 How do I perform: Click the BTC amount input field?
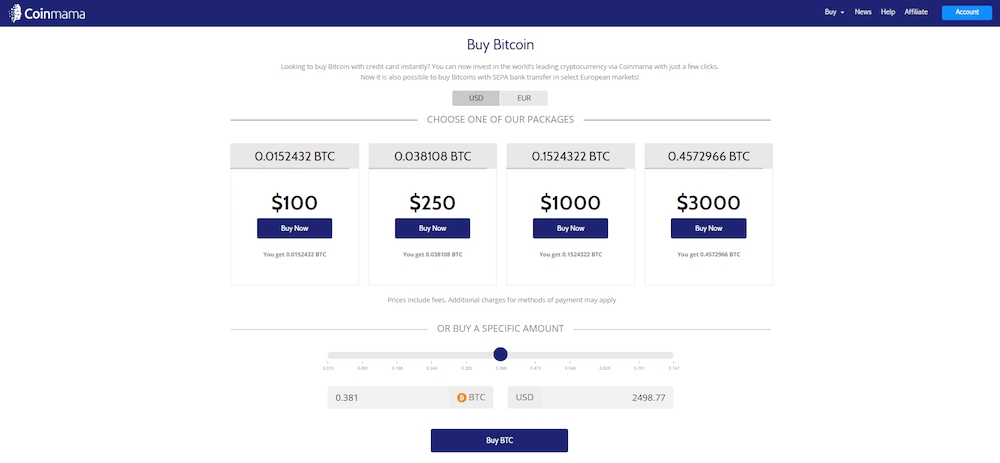click(390, 397)
